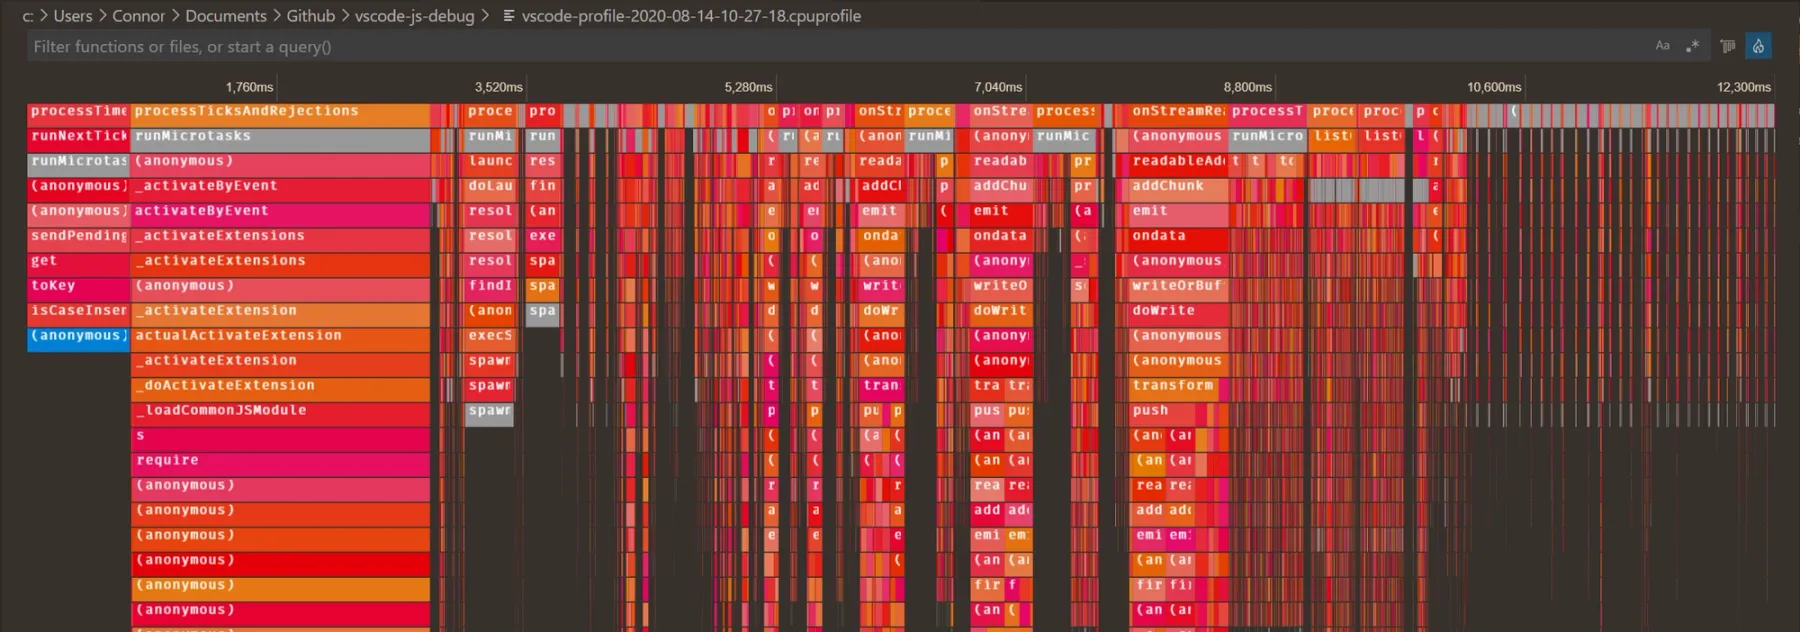The width and height of the screenshot is (1800, 632).
Task: Select the writeOrBuf frame
Action: pos(1176,287)
